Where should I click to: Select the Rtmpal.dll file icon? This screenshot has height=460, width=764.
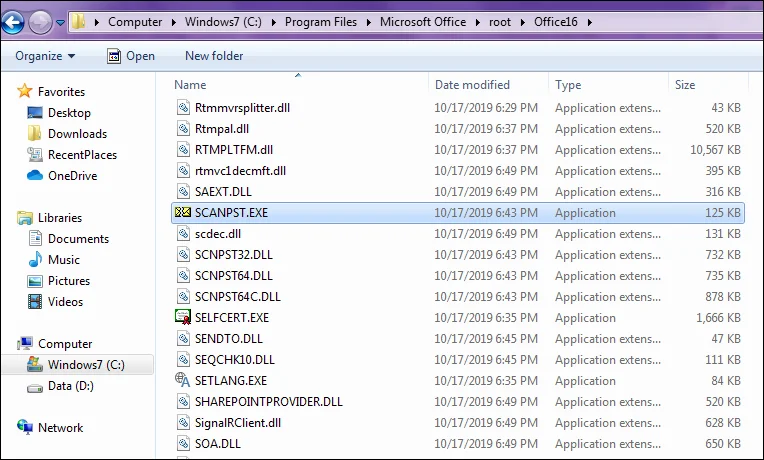(183, 129)
